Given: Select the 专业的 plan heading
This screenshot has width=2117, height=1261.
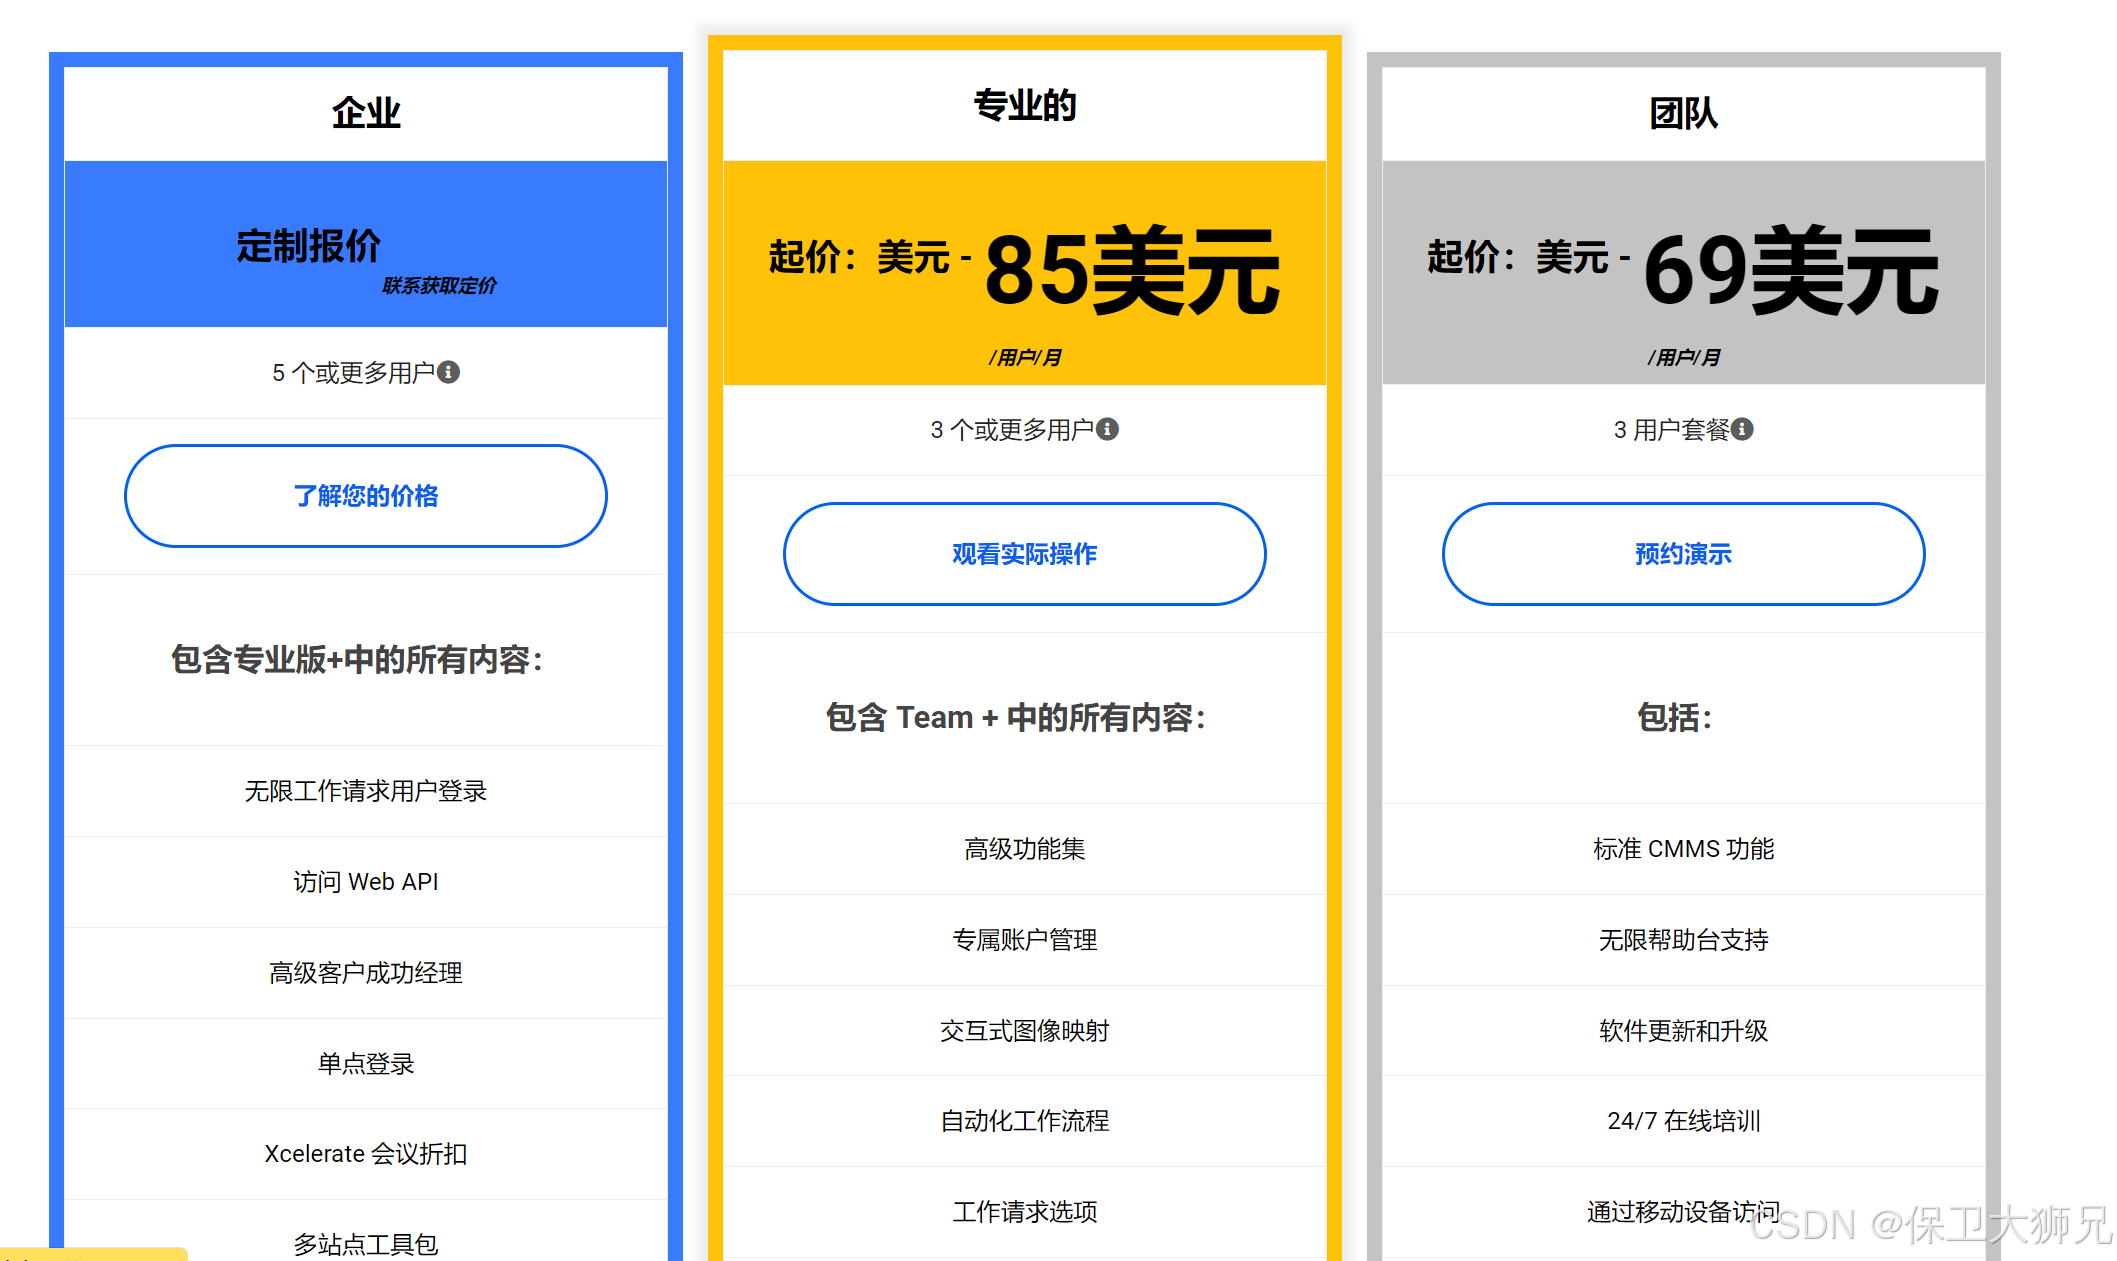Looking at the screenshot, I should [x=1024, y=105].
